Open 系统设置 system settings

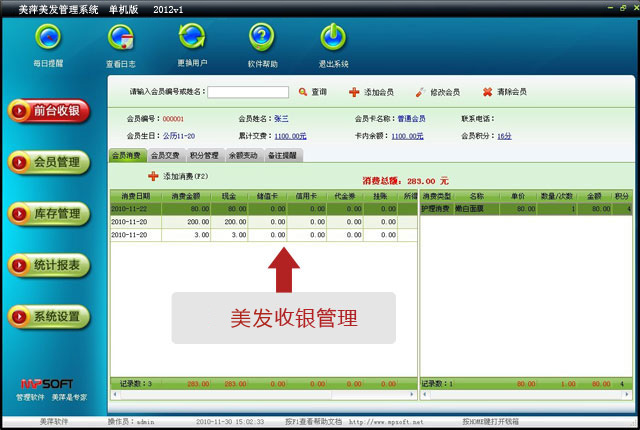pyautogui.click(x=49, y=317)
